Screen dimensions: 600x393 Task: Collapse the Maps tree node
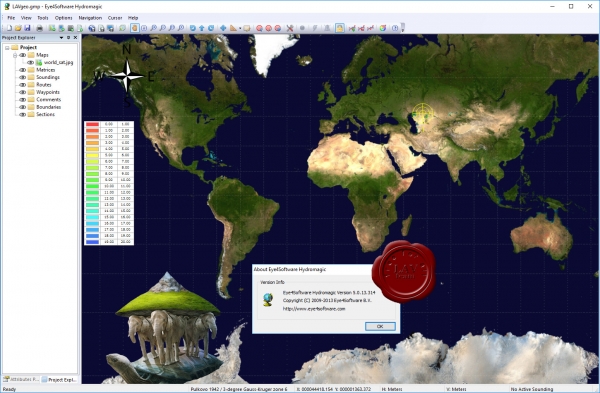(15, 55)
